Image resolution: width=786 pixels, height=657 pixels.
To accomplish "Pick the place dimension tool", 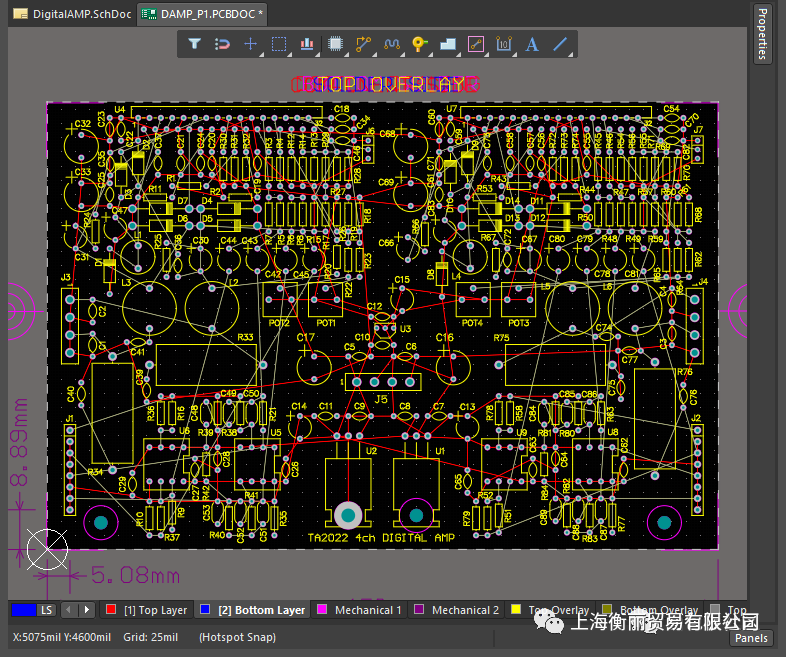I will [504, 44].
